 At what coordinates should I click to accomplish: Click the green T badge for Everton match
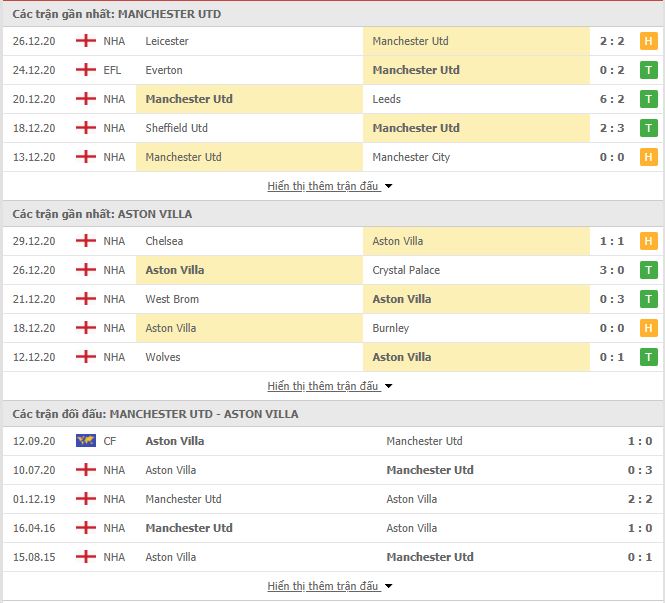point(648,70)
